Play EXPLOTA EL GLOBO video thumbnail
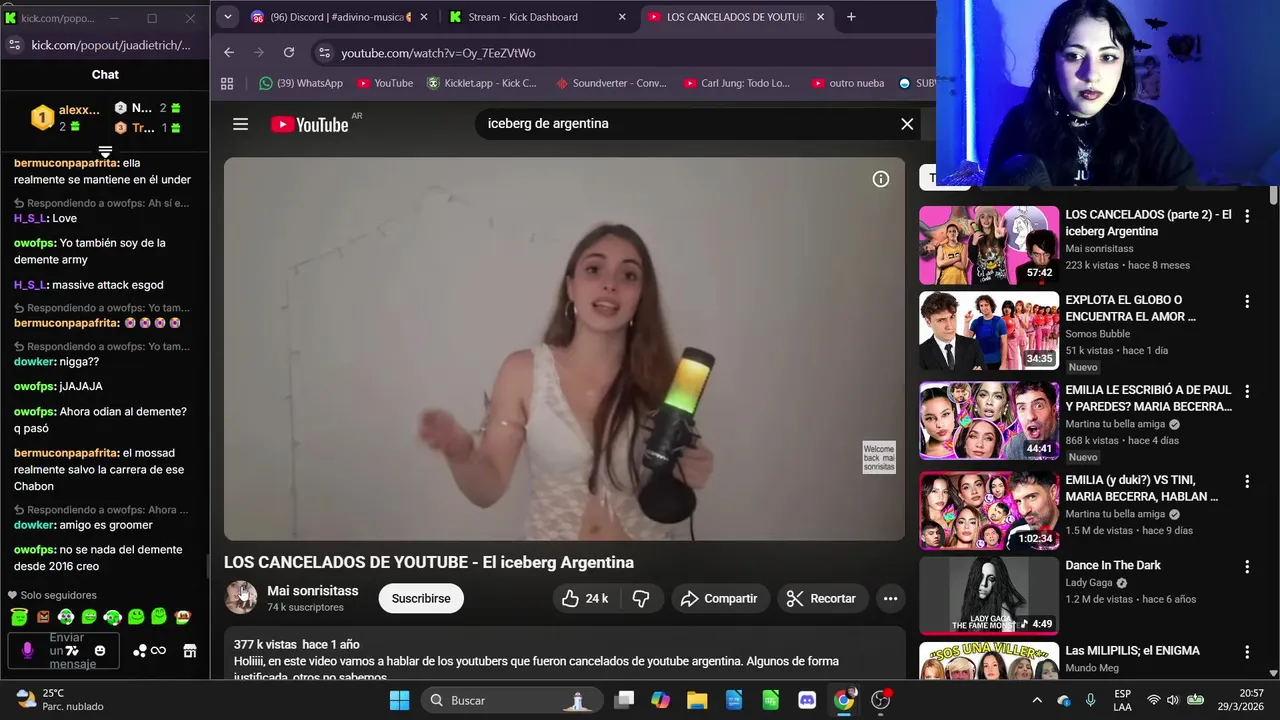 click(x=989, y=331)
